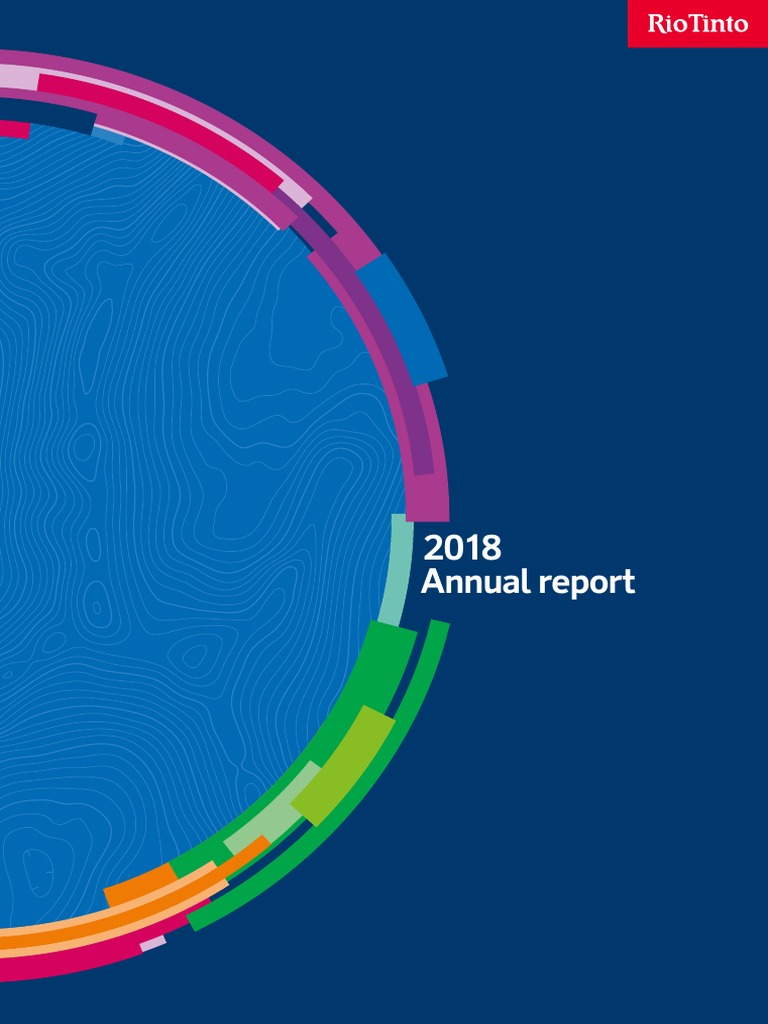Click the 'Annual report' text
768x1024 pixels.
tap(528, 582)
